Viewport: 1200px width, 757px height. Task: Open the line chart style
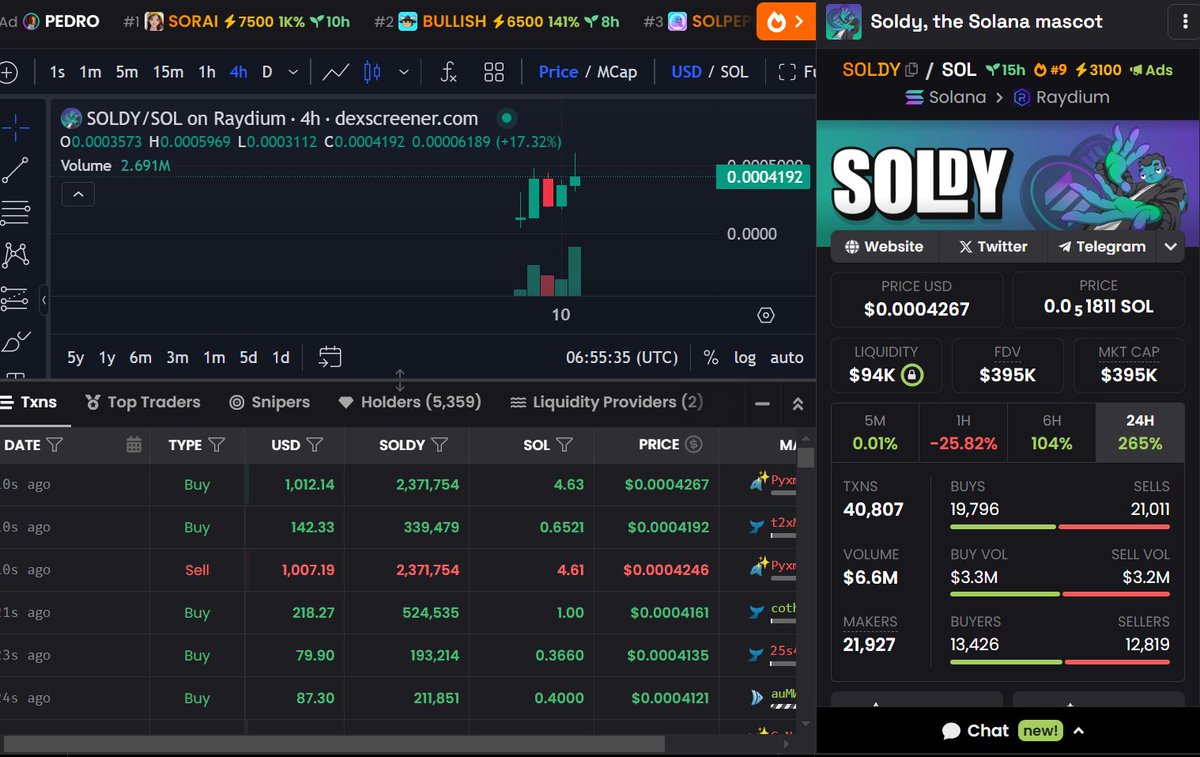click(x=335, y=72)
